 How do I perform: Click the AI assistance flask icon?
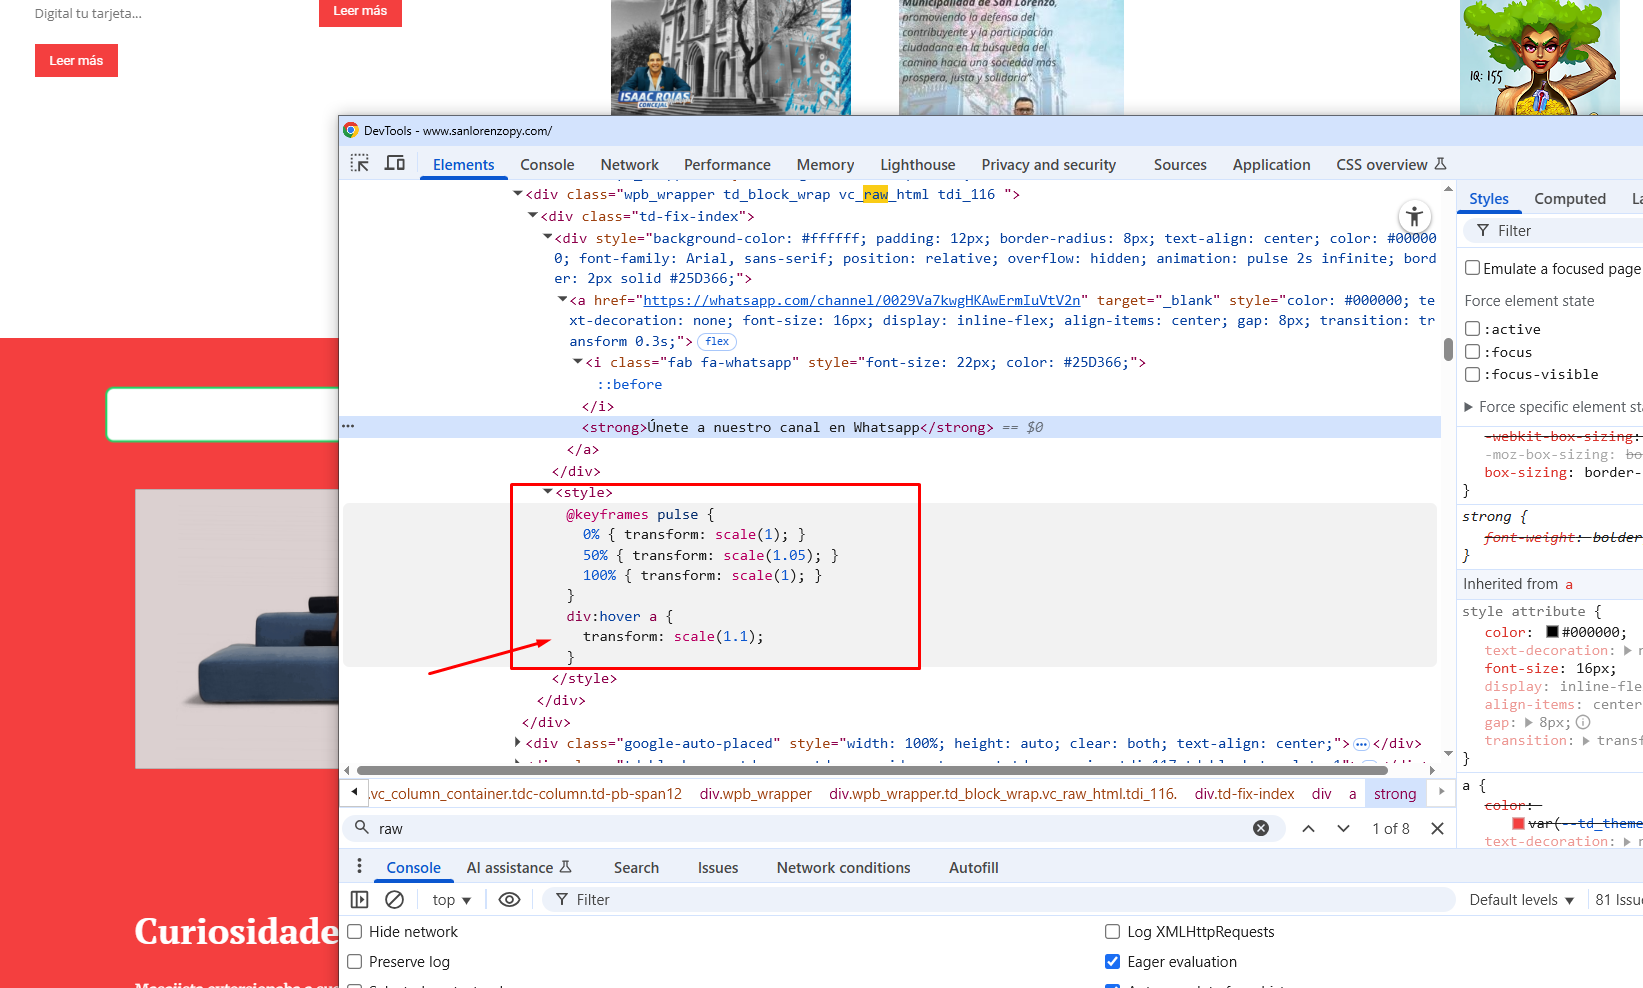click(x=565, y=867)
